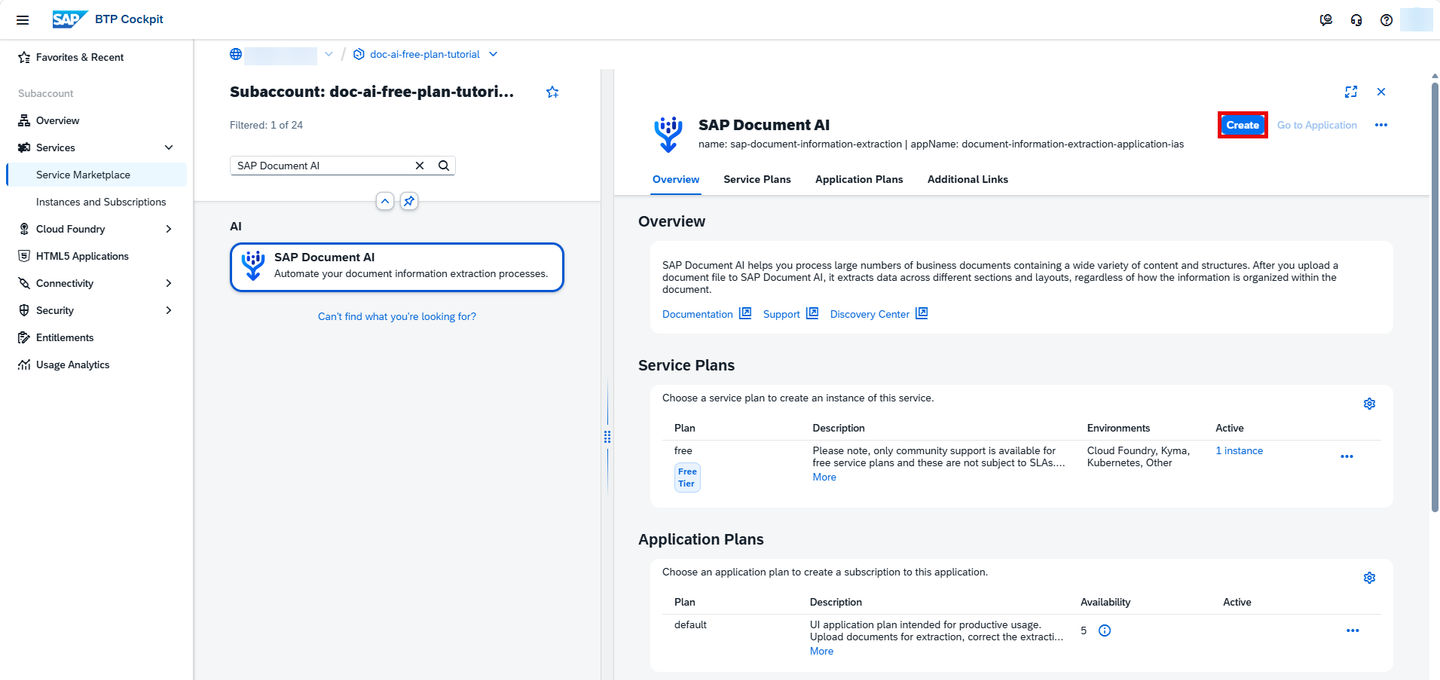
Task: Click Can't find what you're looking for link
Action: (397, 317)
